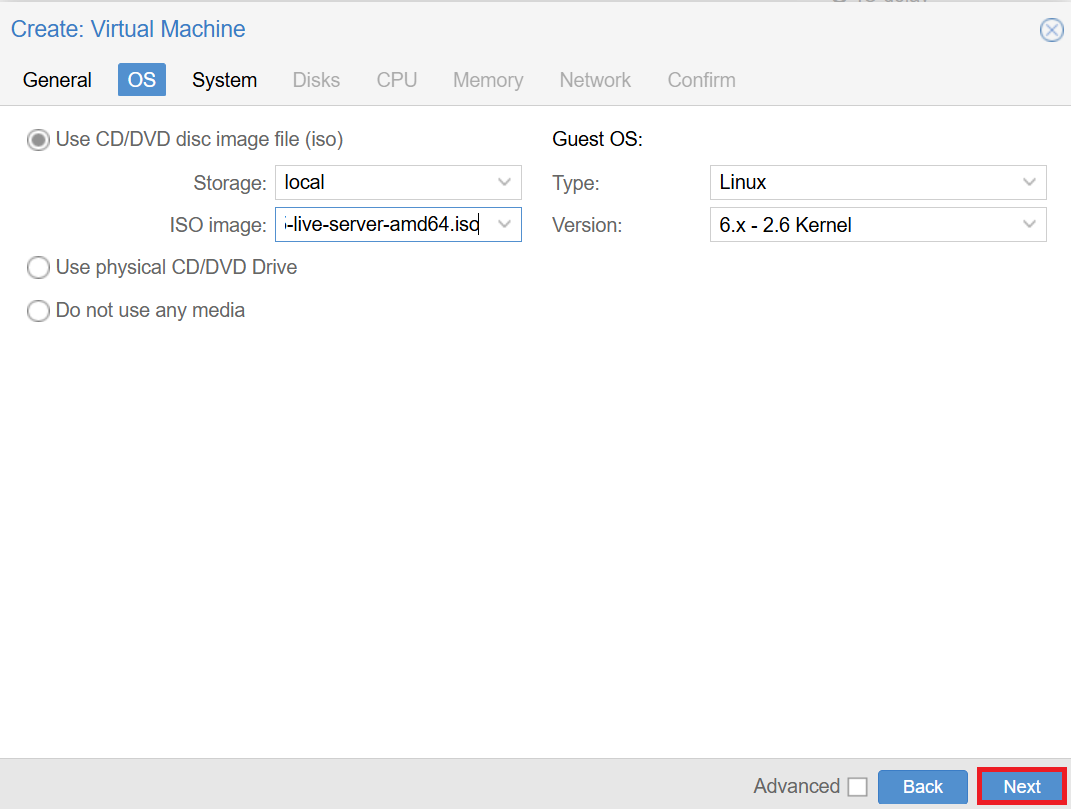
Task: Select the OS tab
Action: pyautogui.click(x=142, y=80)
